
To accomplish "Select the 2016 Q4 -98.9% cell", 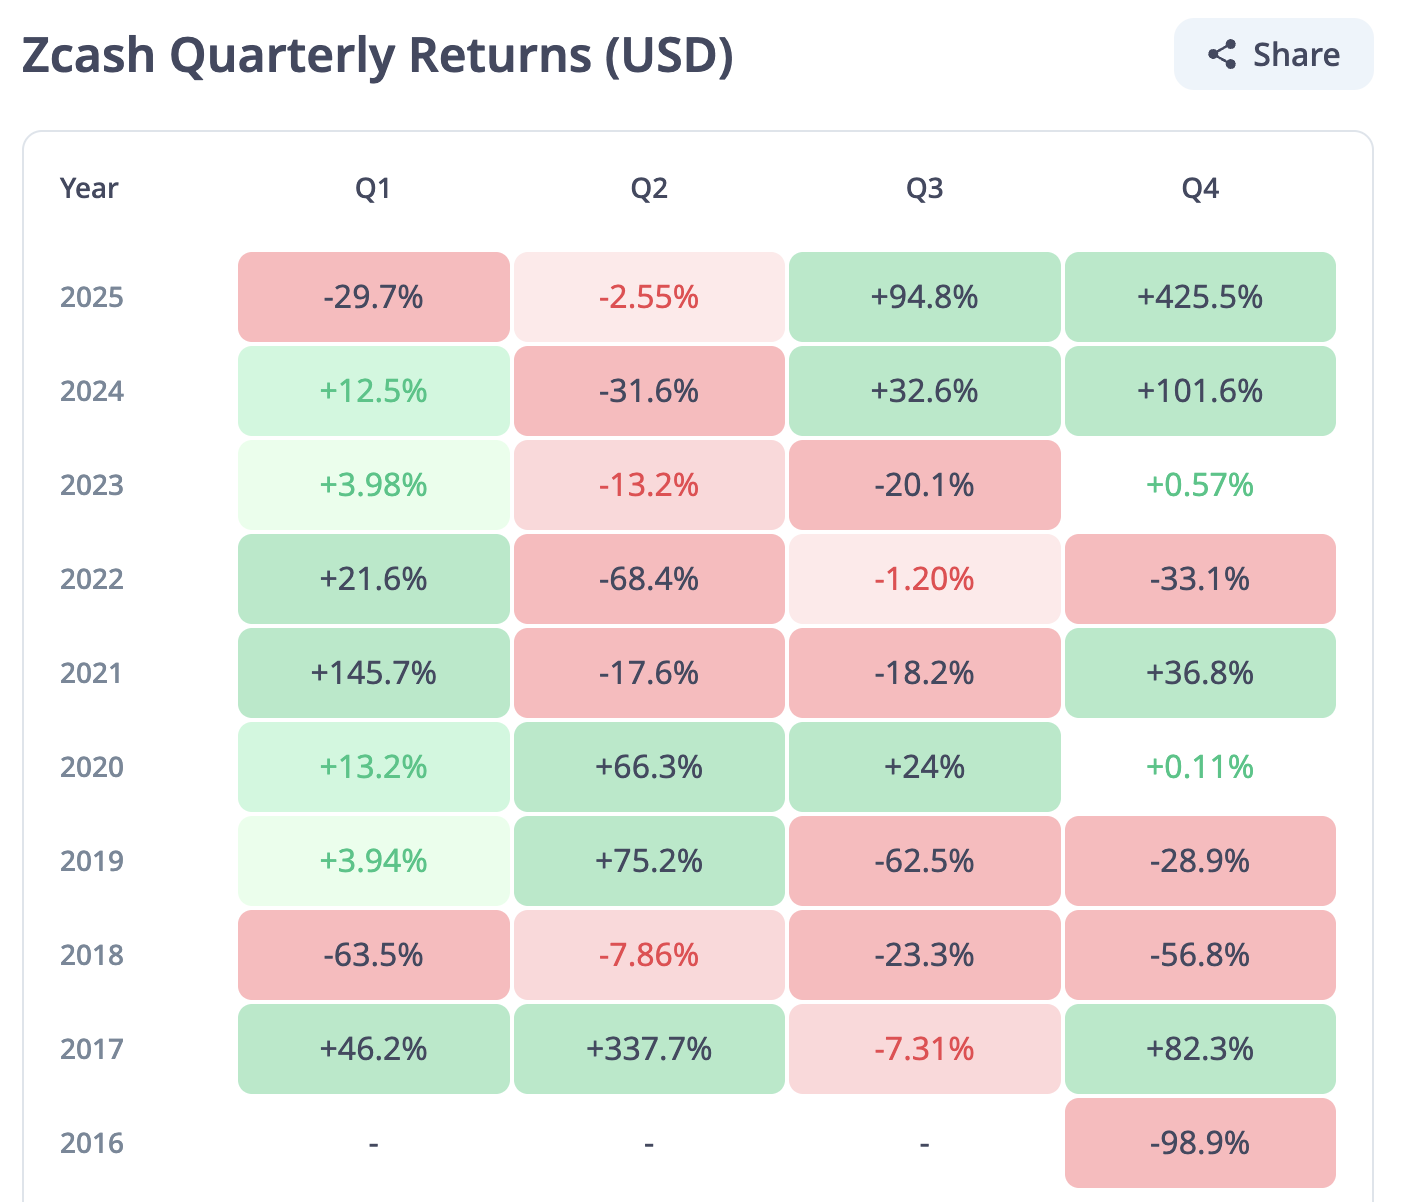I will point(1199,1142).
